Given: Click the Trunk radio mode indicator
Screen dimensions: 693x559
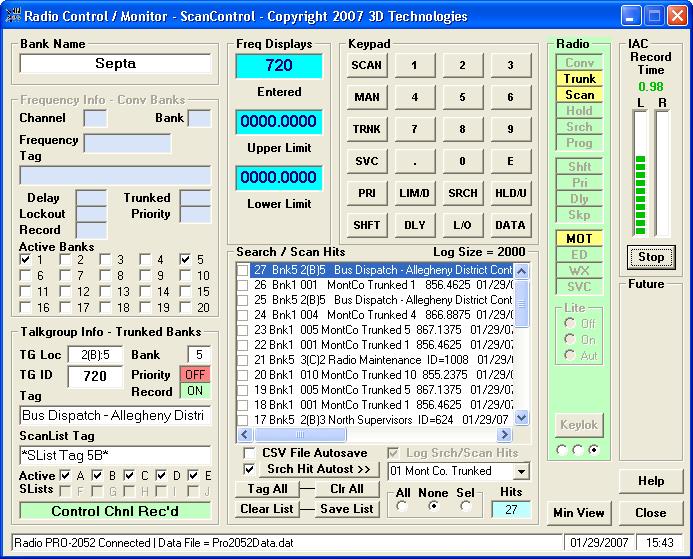Looking at the screenshot, I should [579, 79].
